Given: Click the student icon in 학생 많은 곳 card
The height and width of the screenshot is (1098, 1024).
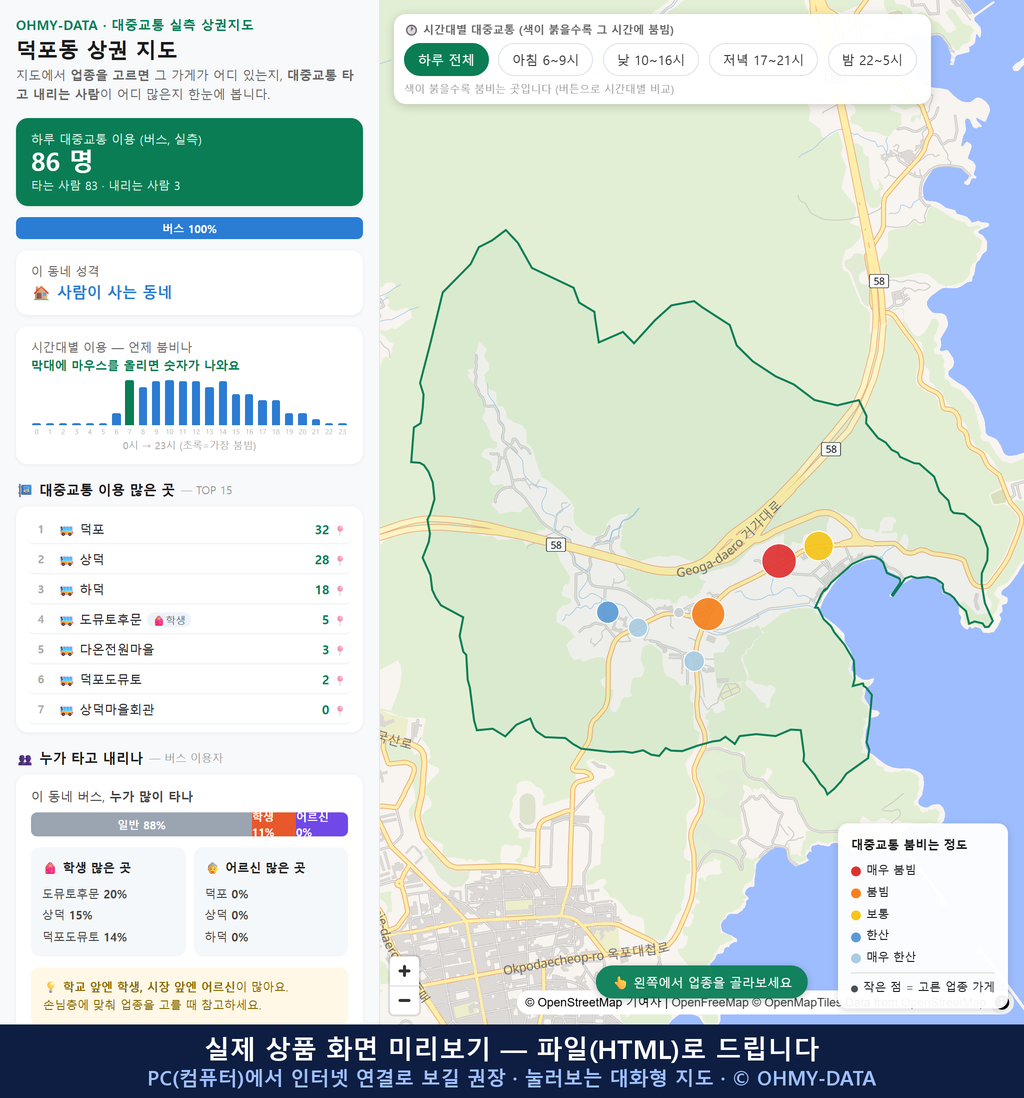Looking at the screenshot, I should [50, 868].
